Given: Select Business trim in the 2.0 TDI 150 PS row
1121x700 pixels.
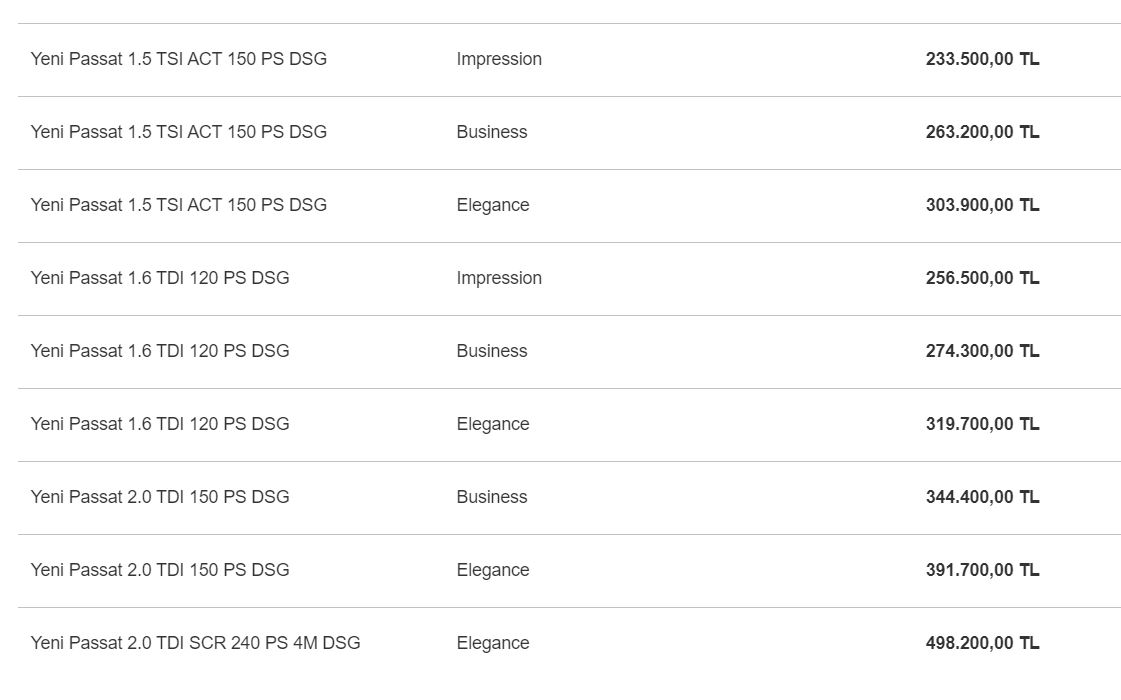Looking at the screenshot, I should tap(492, 497).
